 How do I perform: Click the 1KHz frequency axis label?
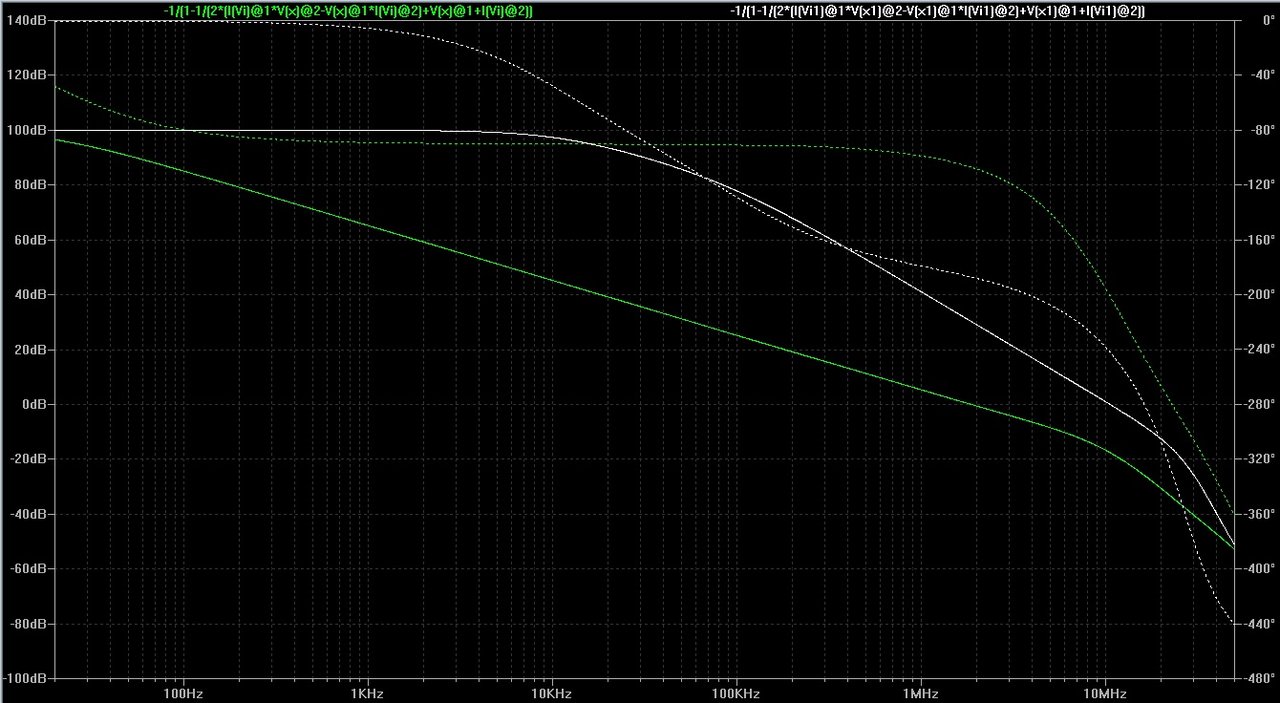[367, 693]
